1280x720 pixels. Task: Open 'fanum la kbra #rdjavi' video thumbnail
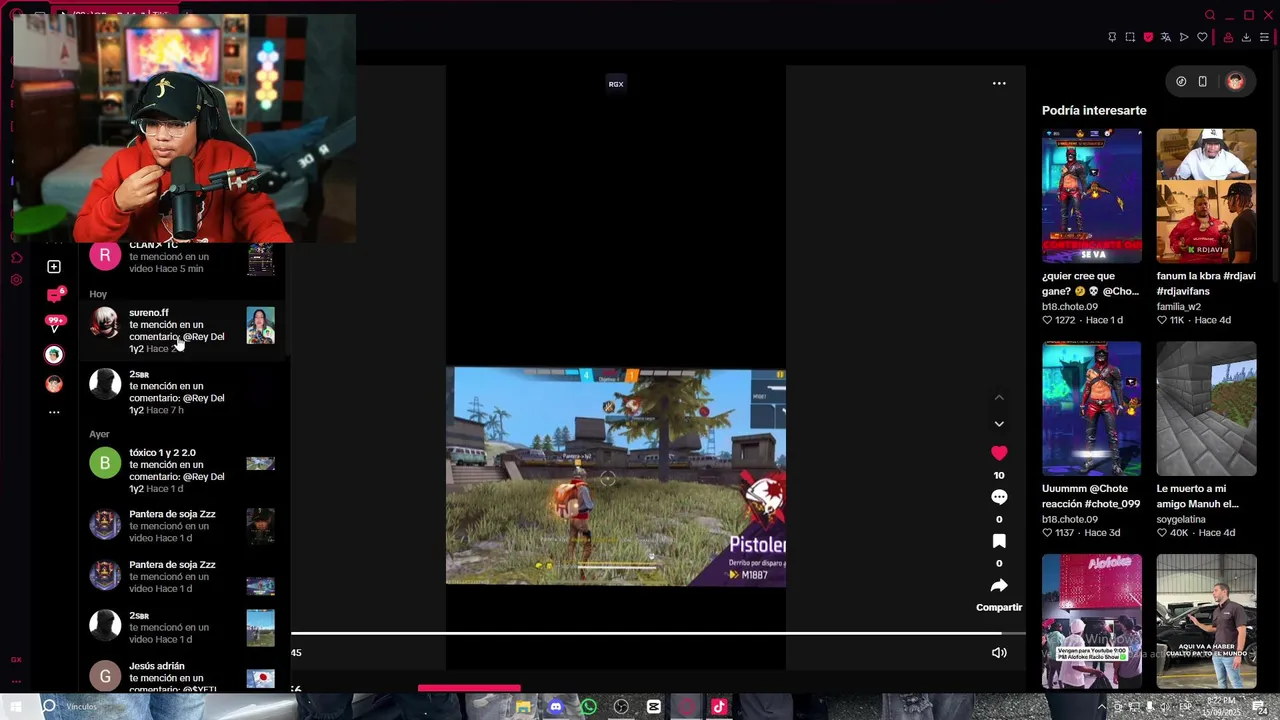coord(1207,196)
